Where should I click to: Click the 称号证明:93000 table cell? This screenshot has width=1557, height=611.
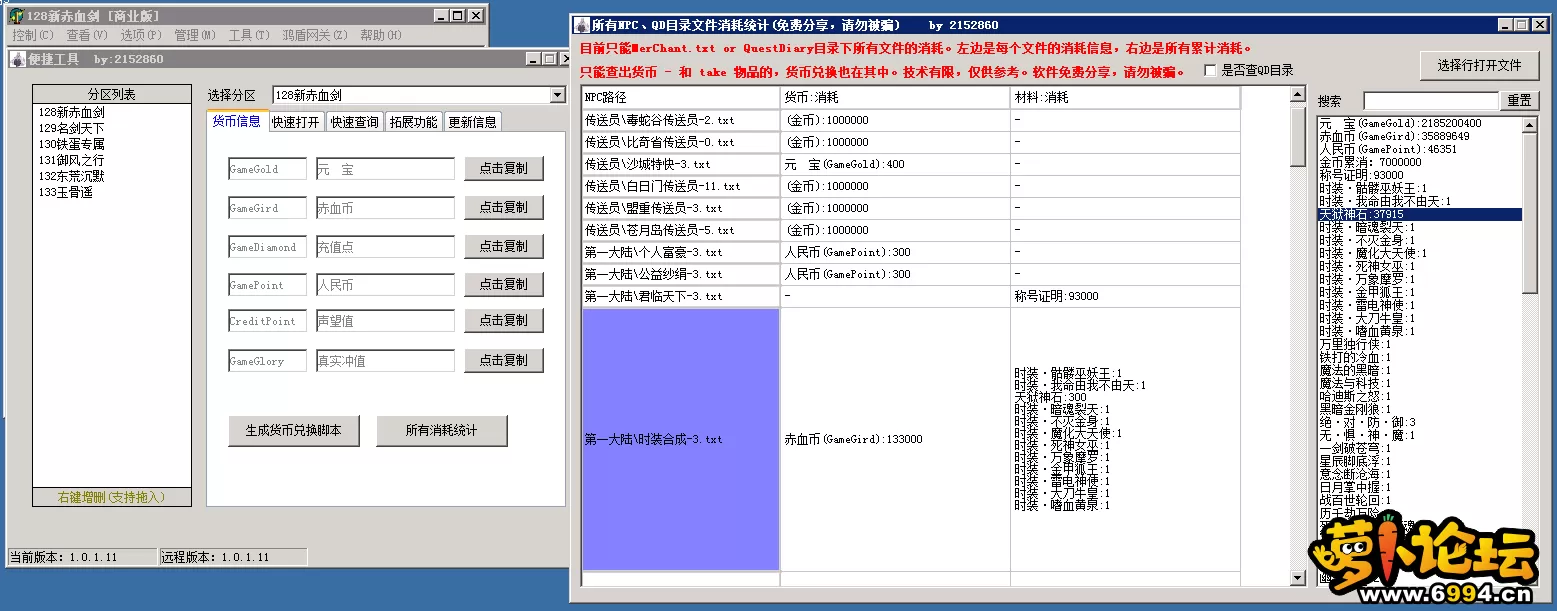pos(1126,296)
